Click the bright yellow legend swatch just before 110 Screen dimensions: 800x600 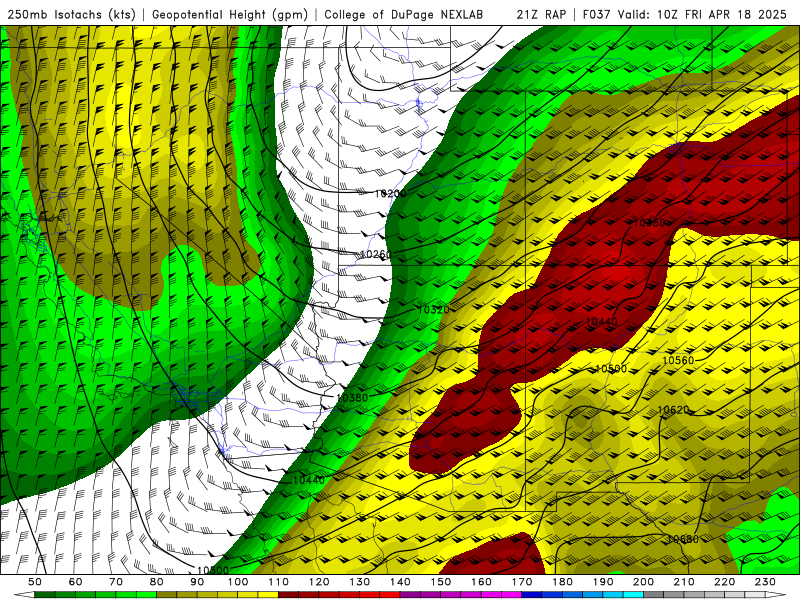pyautogui.click(x=268, y=595)
